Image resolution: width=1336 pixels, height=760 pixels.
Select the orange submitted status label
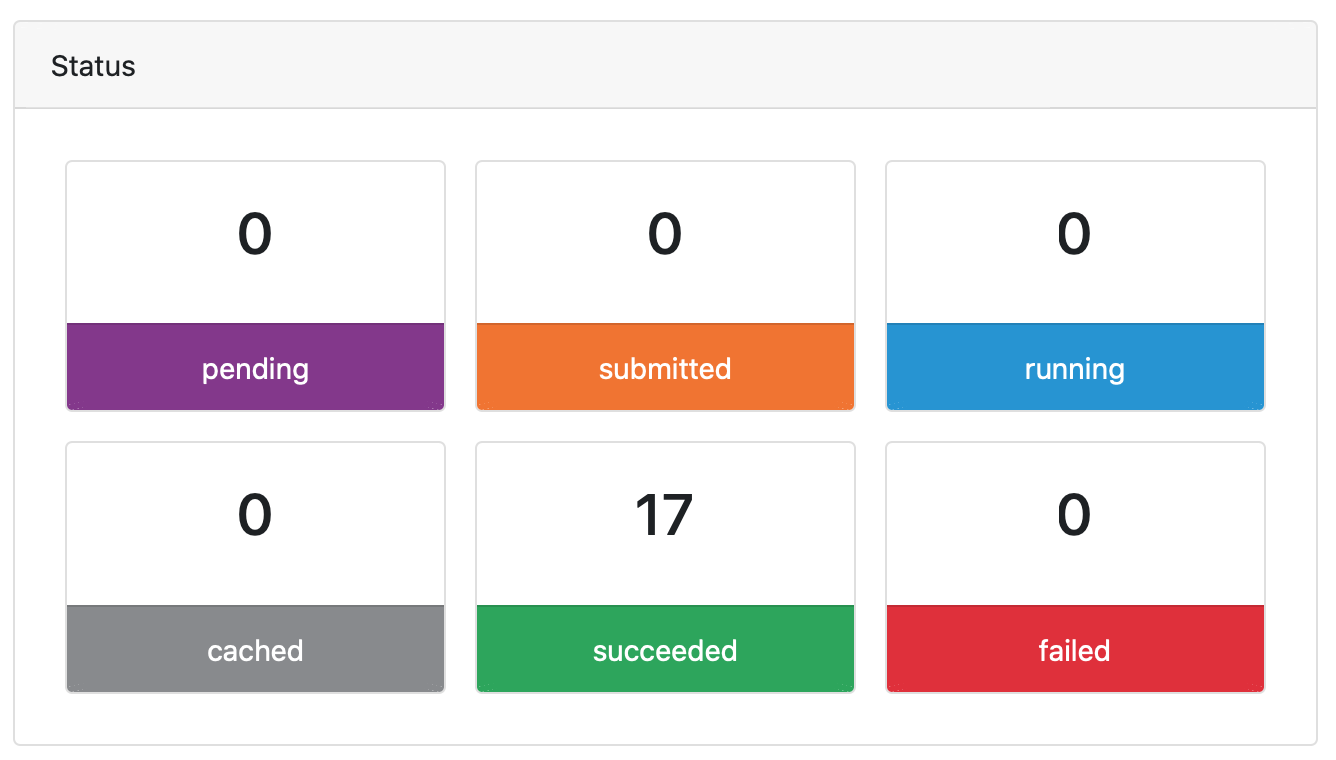[665, 368]
